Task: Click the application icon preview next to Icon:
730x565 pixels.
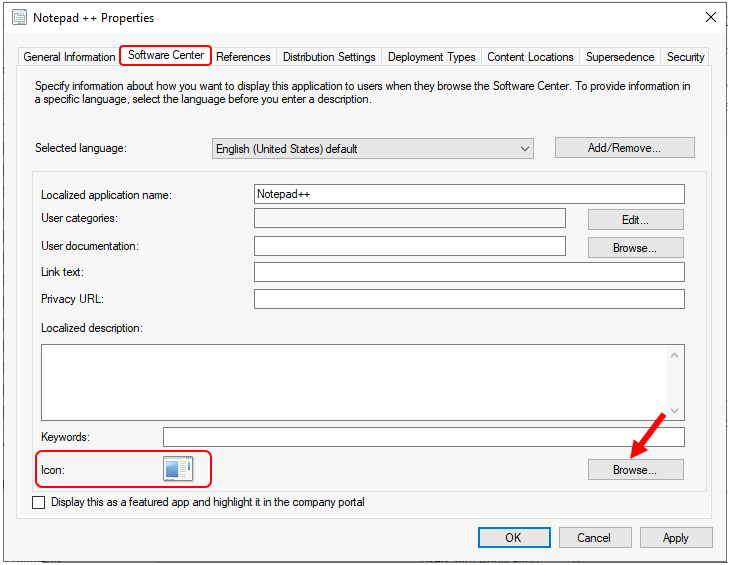Action: tap(178, 469)
